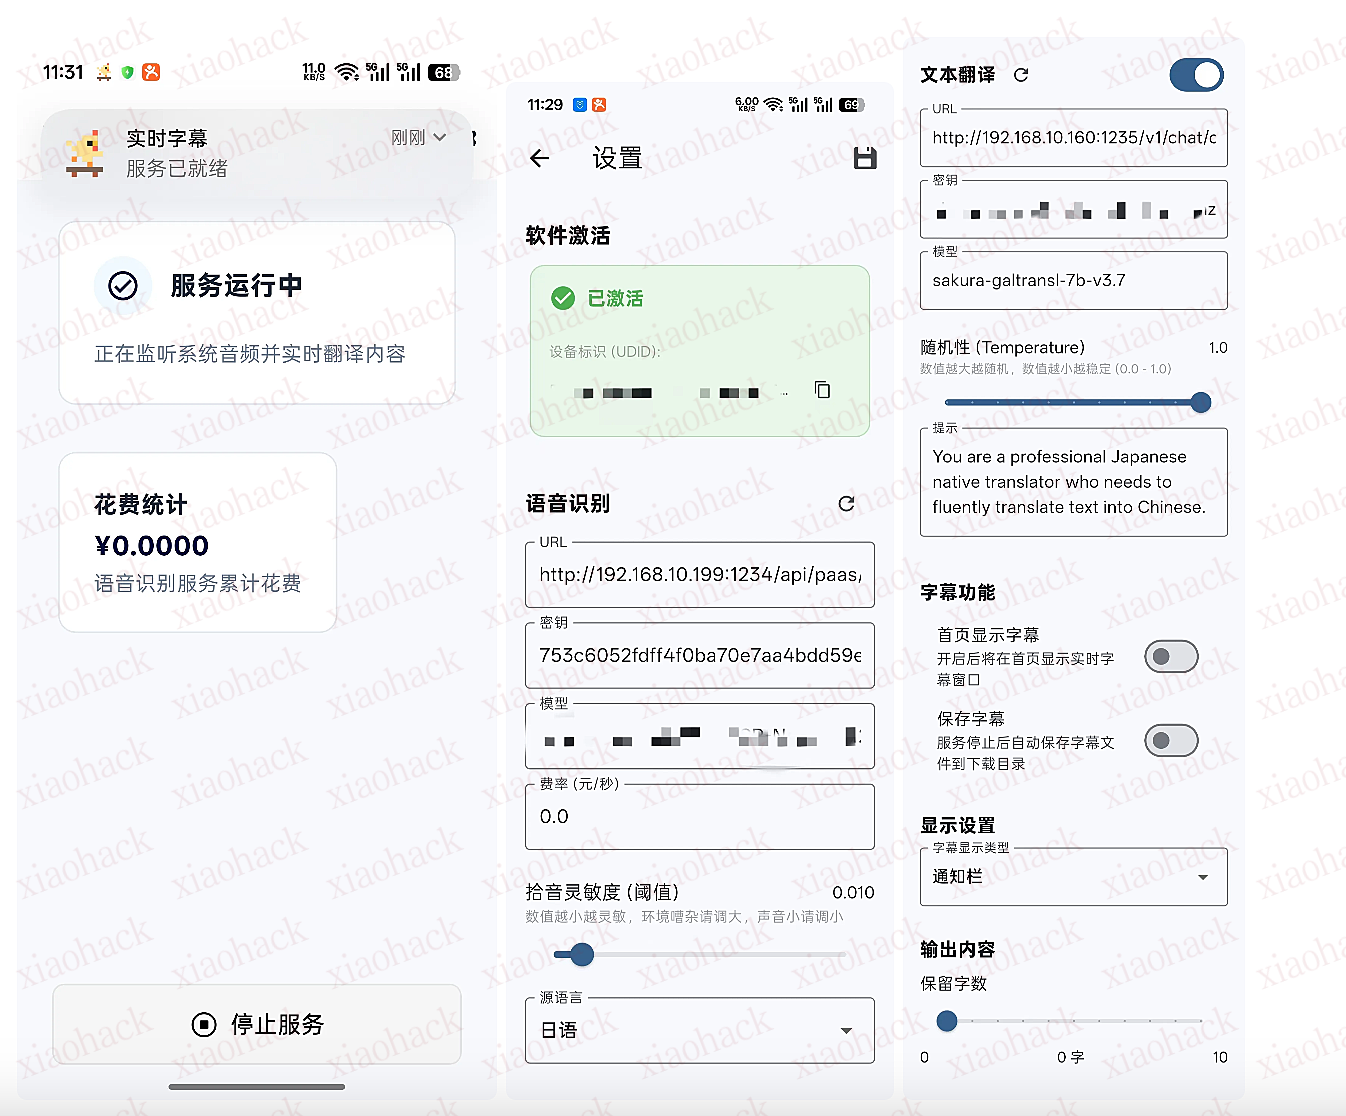
Task: Expand the 实时字幕 notification chevron
Action: tap(439, 138)
